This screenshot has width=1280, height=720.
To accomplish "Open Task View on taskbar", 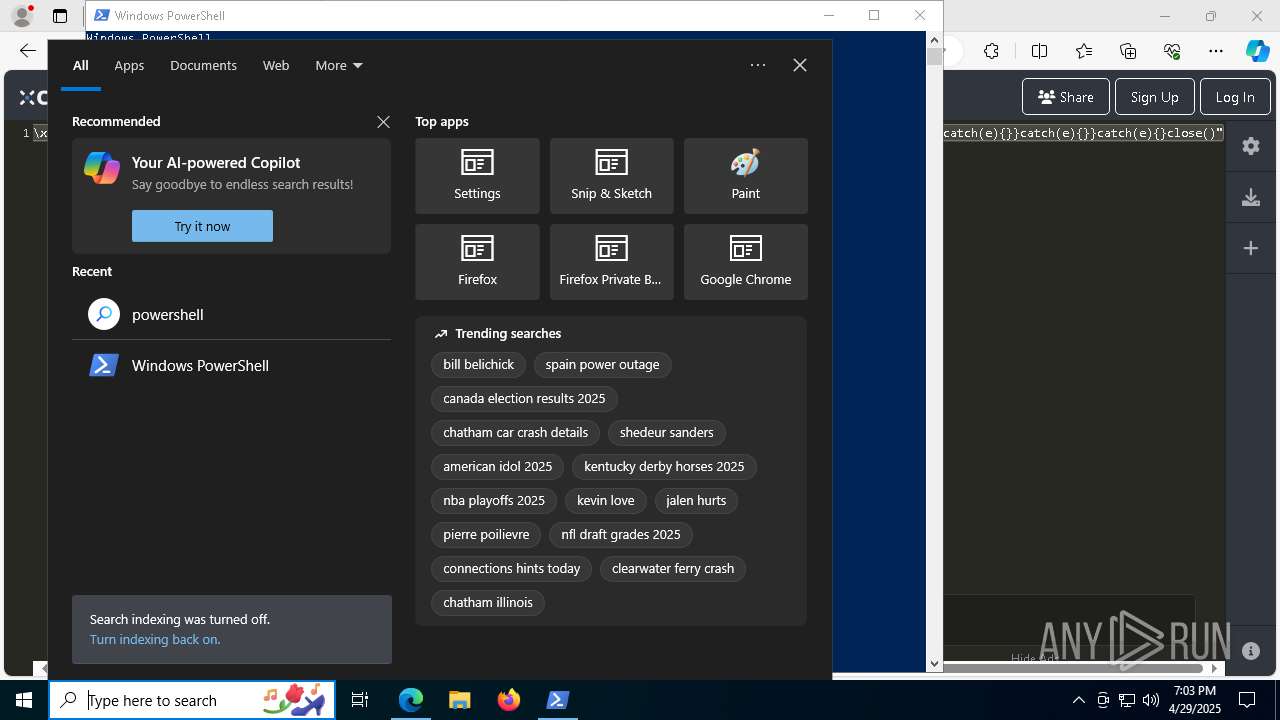I will point(360,700).
